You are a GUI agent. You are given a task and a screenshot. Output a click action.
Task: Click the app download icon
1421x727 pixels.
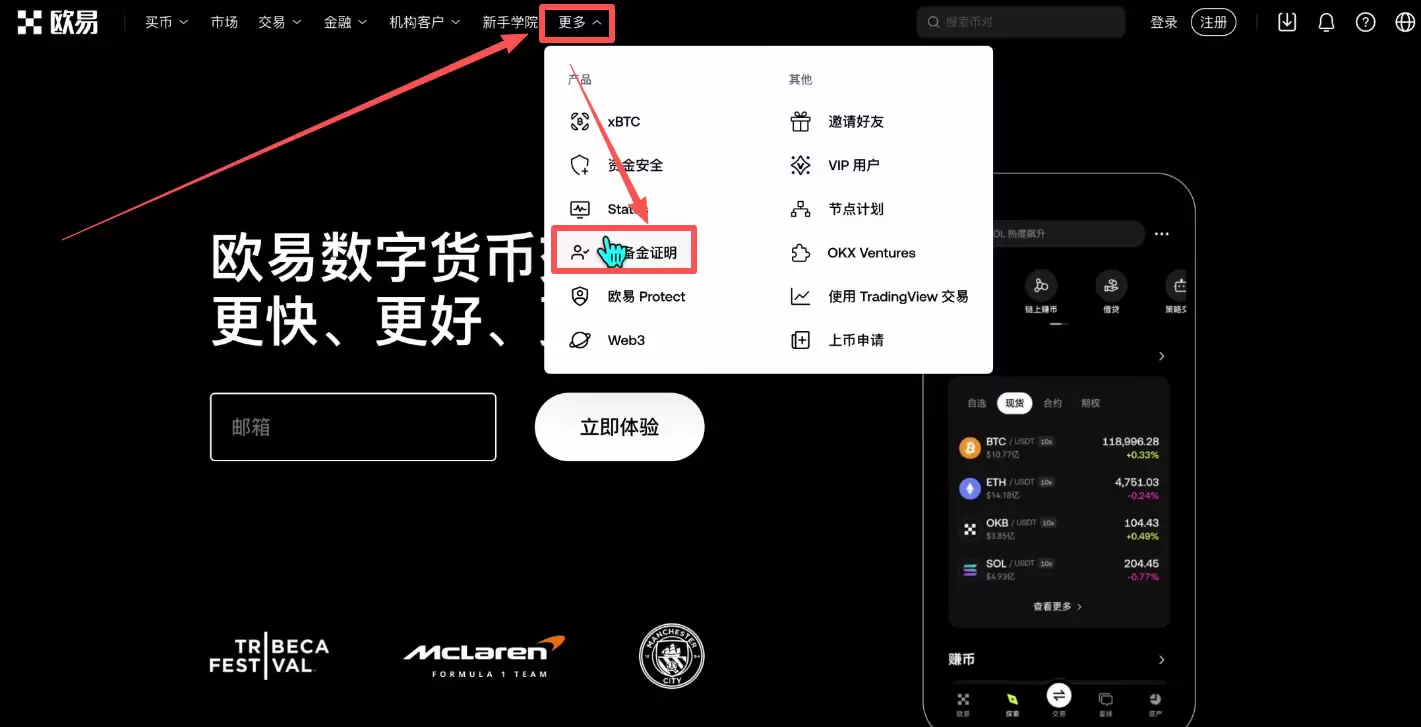1286,21
